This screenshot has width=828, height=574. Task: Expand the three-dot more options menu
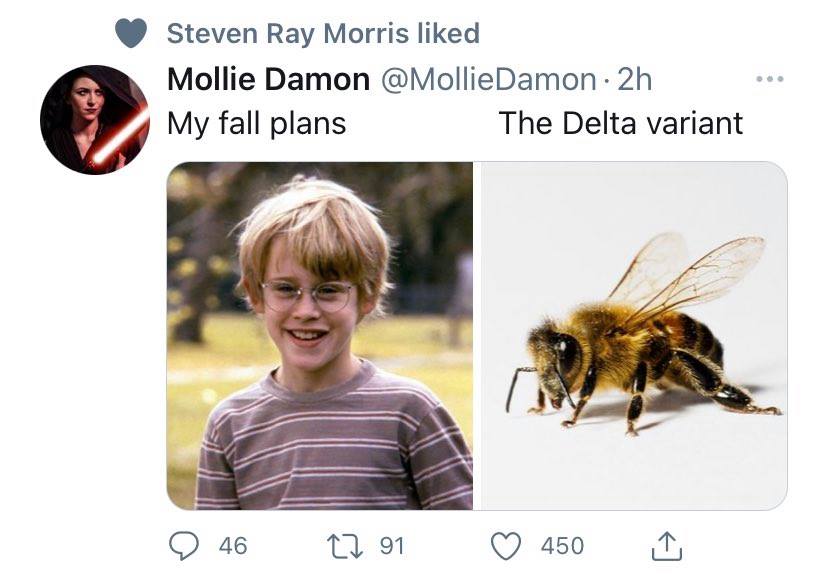[769, 79]
